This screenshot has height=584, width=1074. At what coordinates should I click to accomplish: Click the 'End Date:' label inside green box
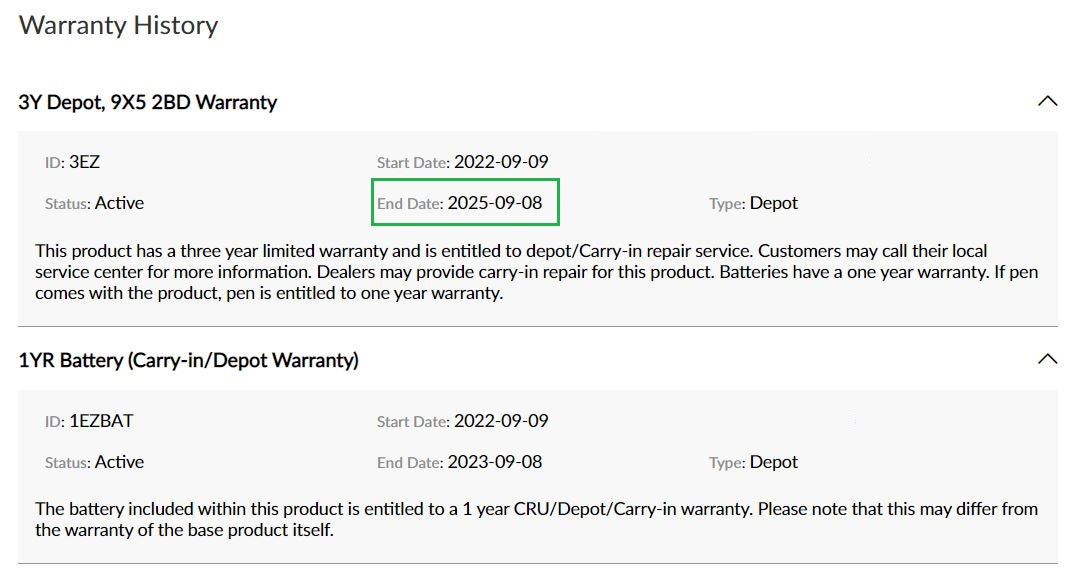(410, 203)
